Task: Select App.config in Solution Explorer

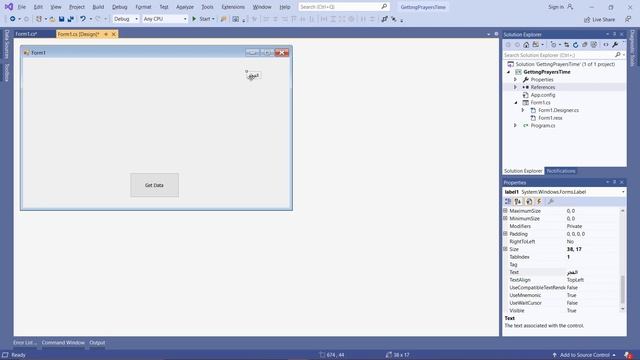Action: [x=542, y=95]
